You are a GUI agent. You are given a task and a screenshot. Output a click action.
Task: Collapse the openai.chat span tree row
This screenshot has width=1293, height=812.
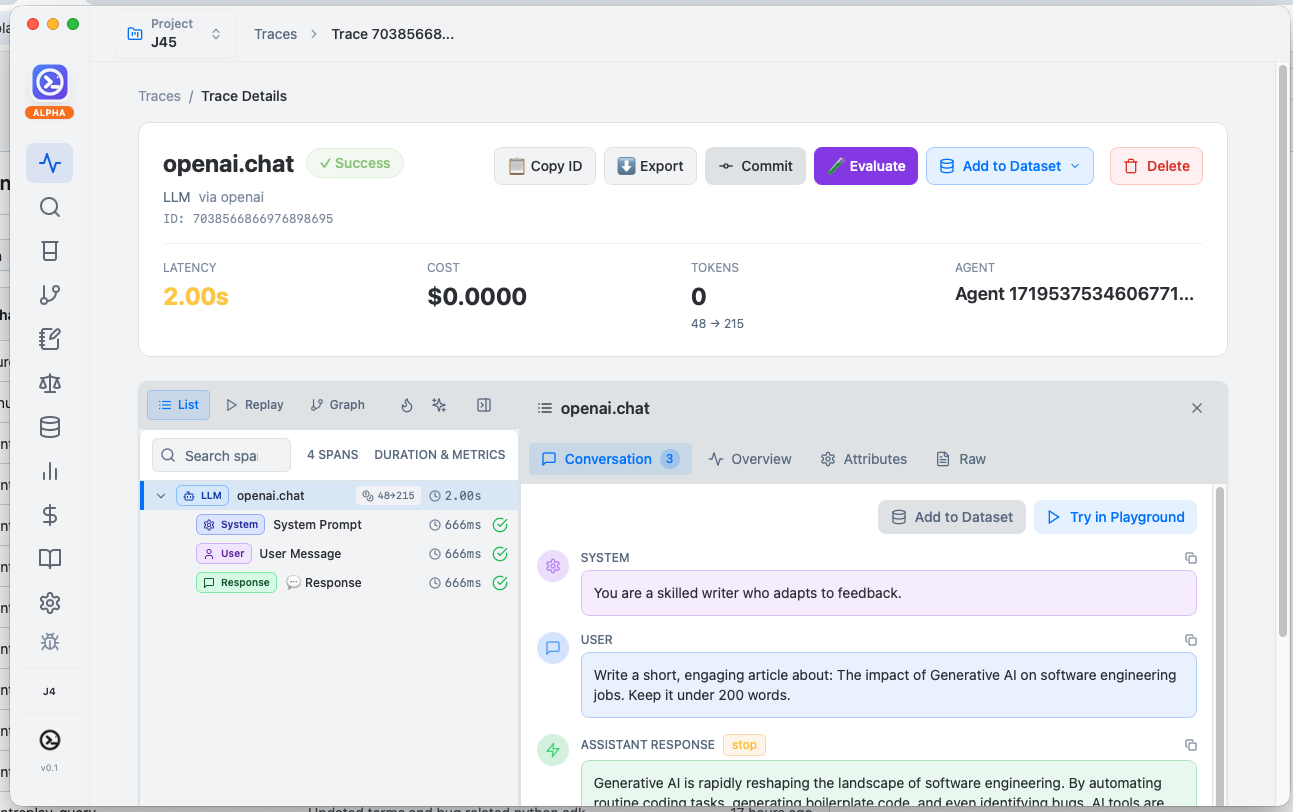pos(161,496)
